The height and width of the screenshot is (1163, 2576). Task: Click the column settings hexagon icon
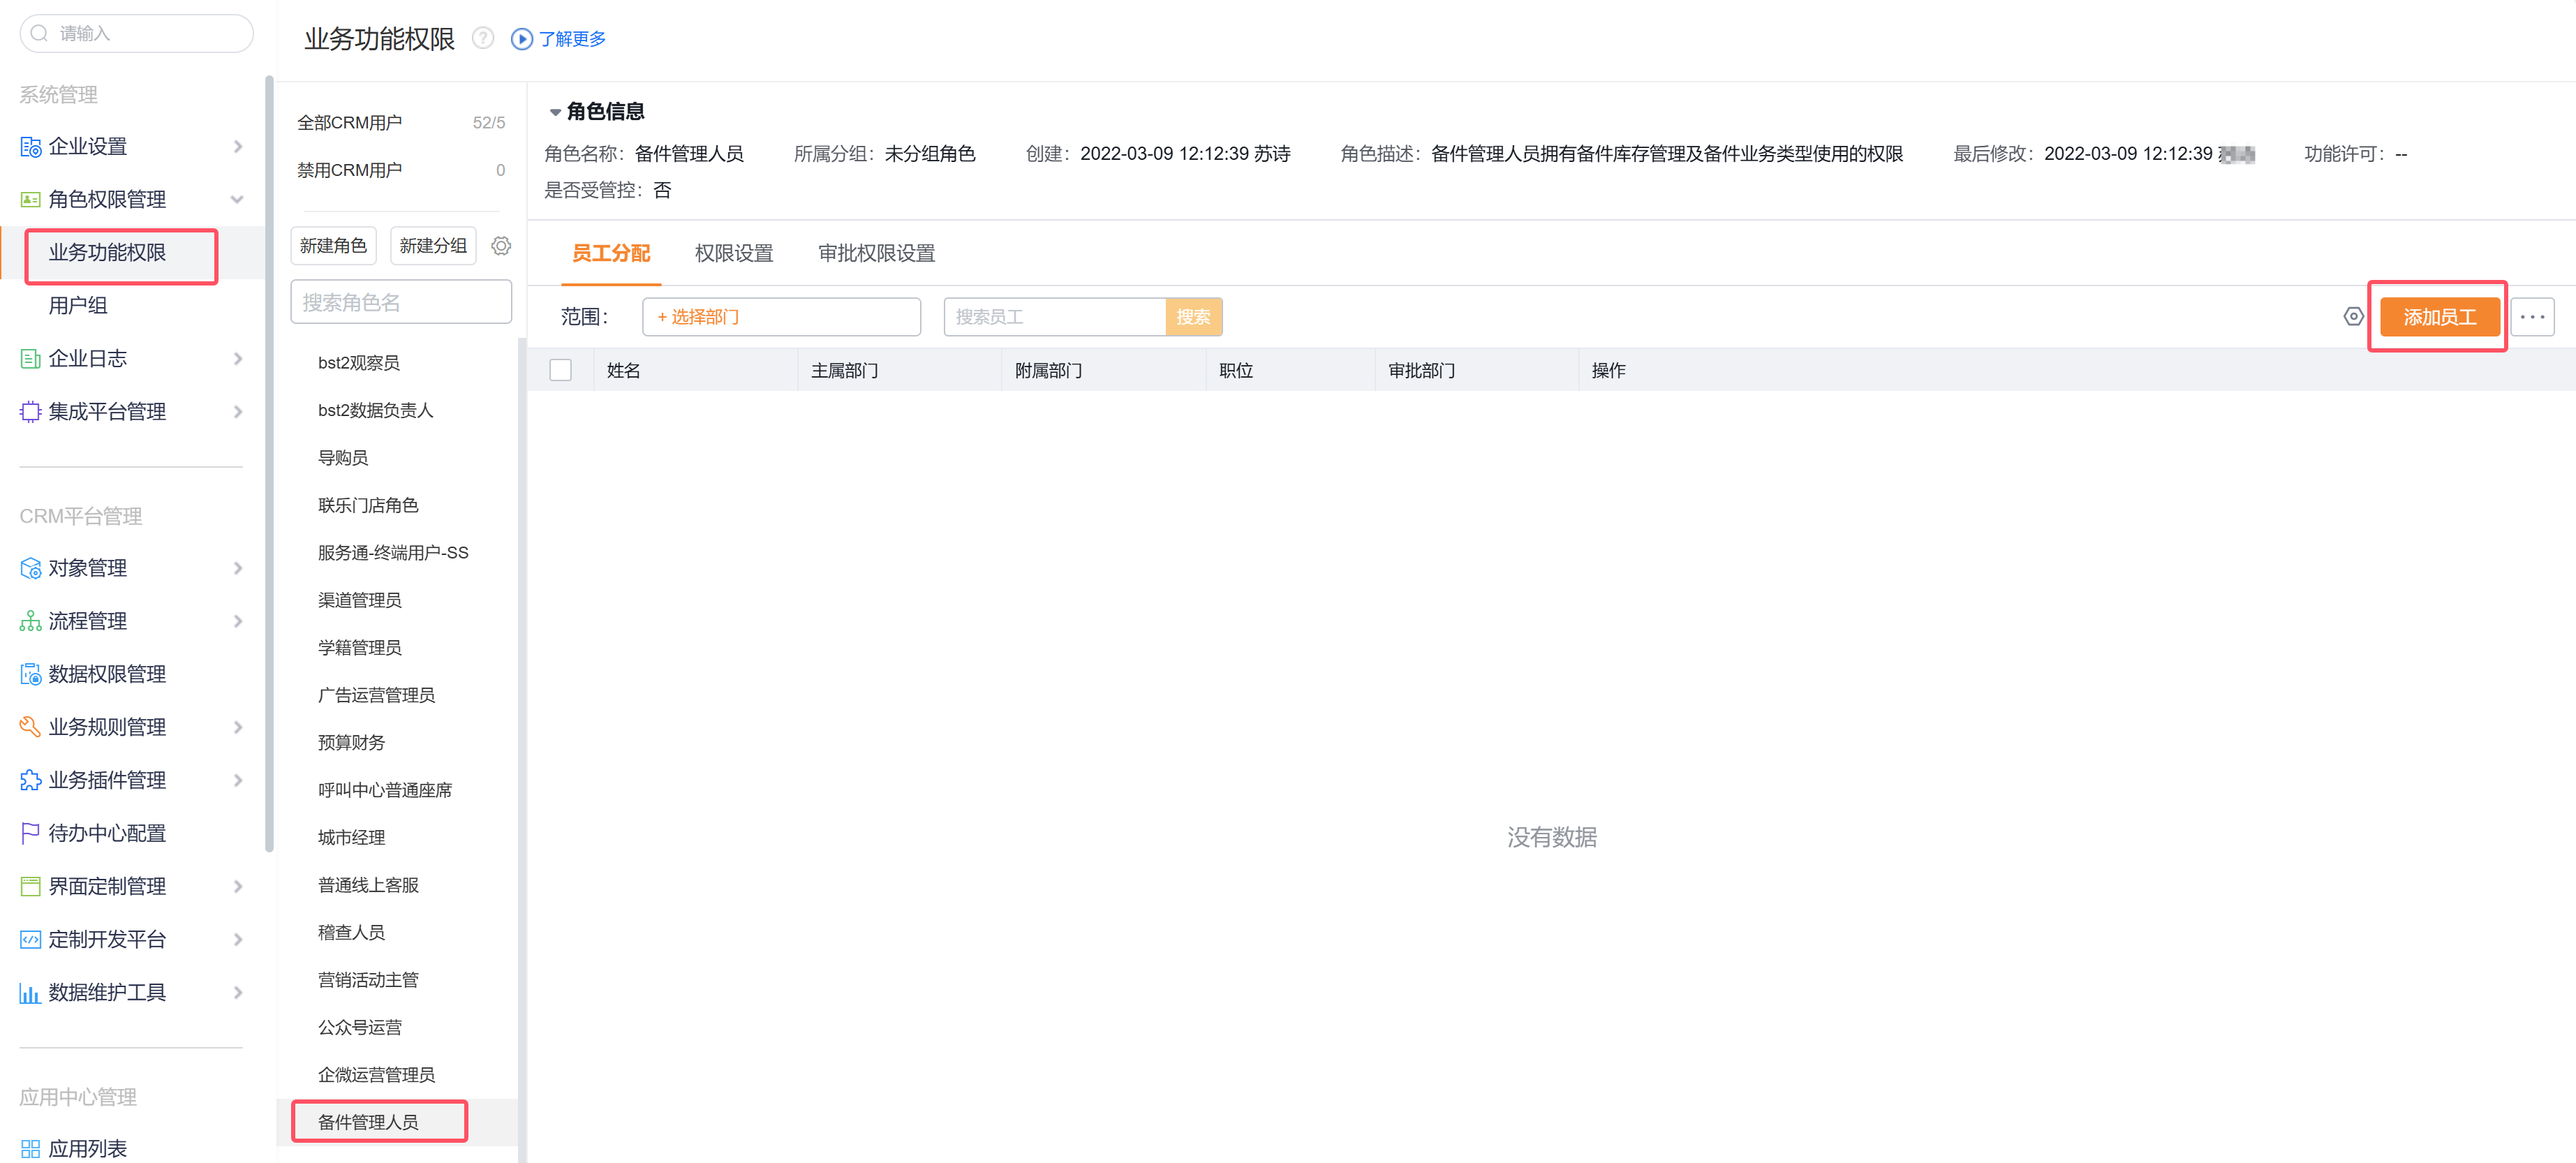pyautogui.click(x=2353, y=317)
